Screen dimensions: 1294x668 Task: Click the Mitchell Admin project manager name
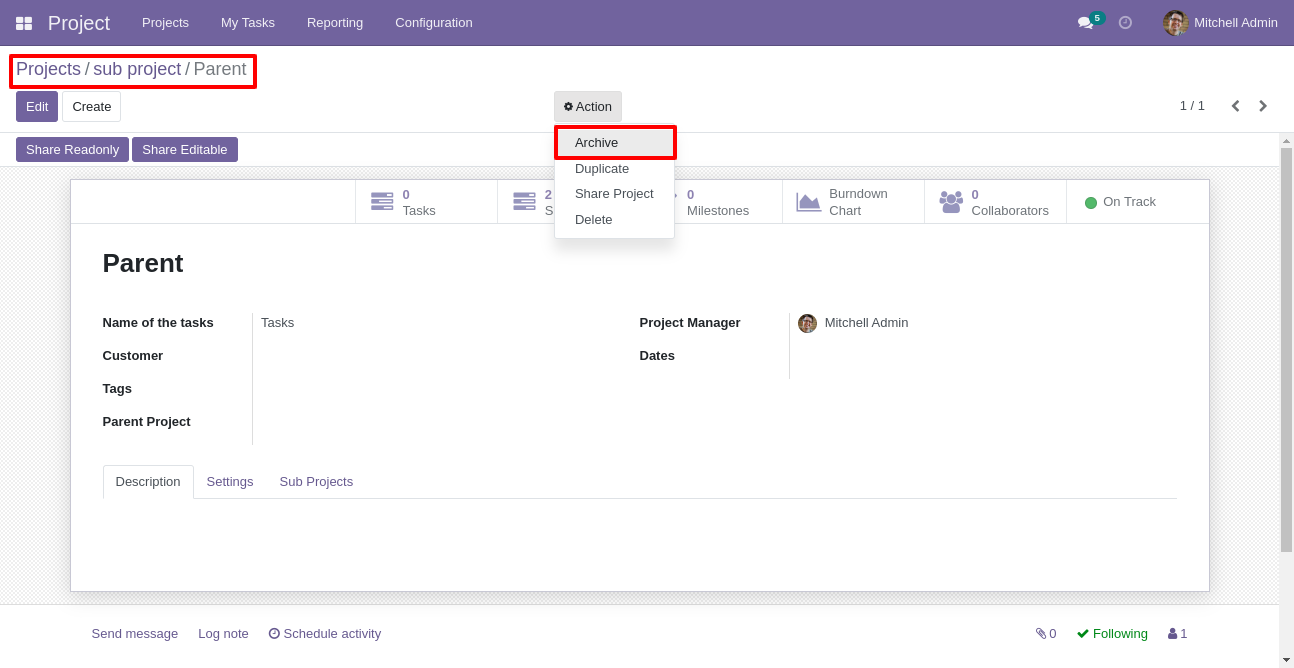[x=866, y=323]
